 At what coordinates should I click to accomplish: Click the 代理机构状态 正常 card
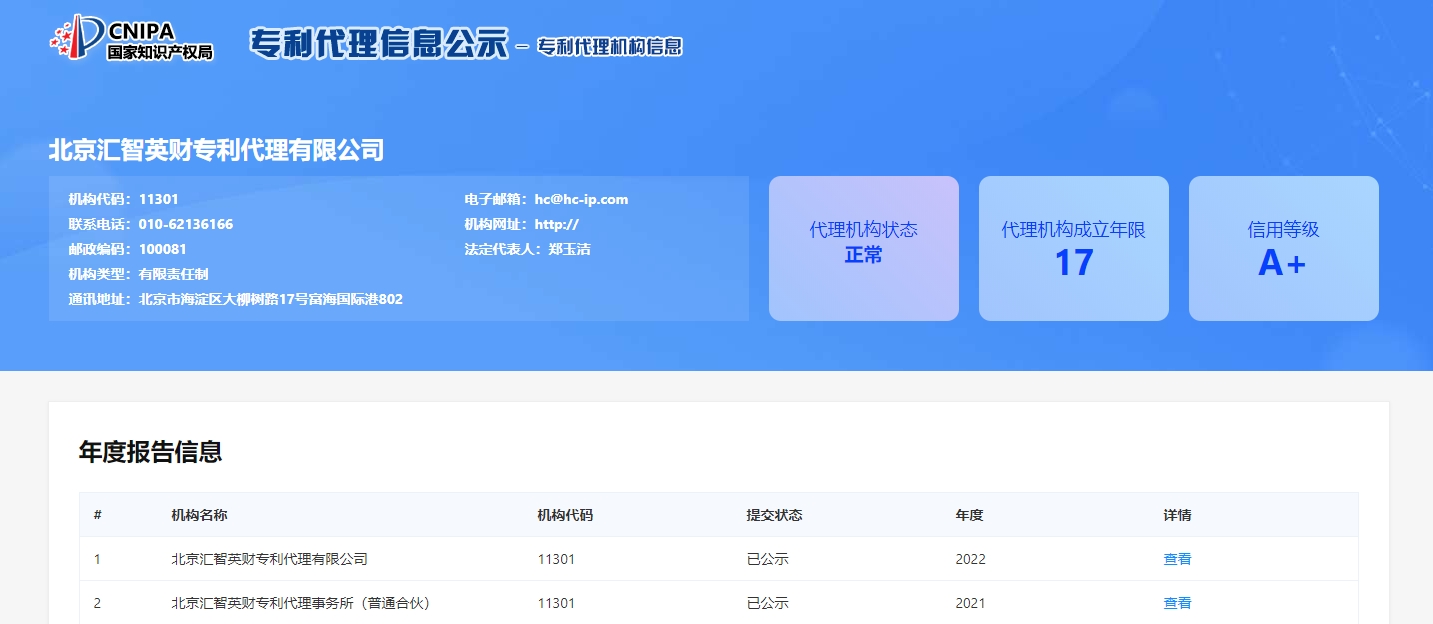click(x=864, y=249)
